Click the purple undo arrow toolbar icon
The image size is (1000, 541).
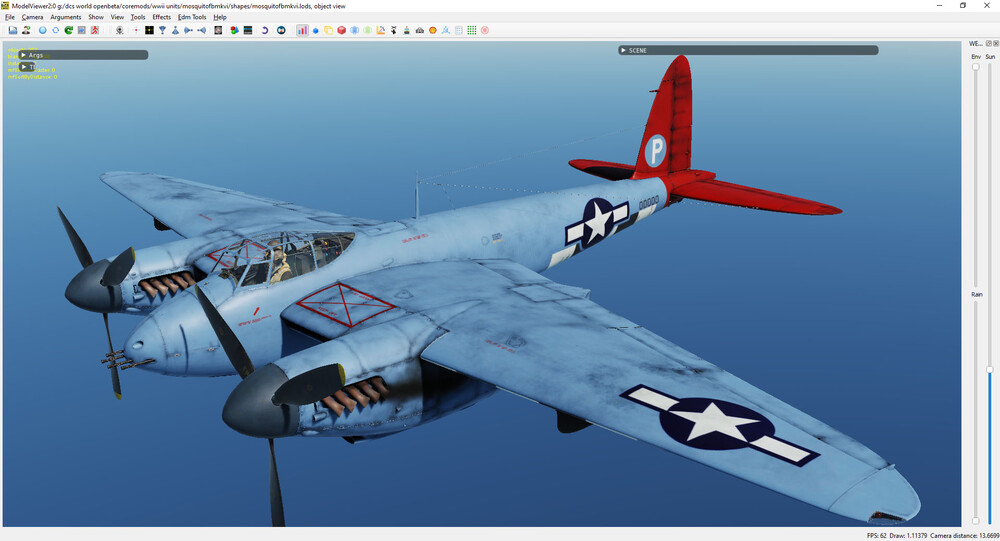[264, 30]
